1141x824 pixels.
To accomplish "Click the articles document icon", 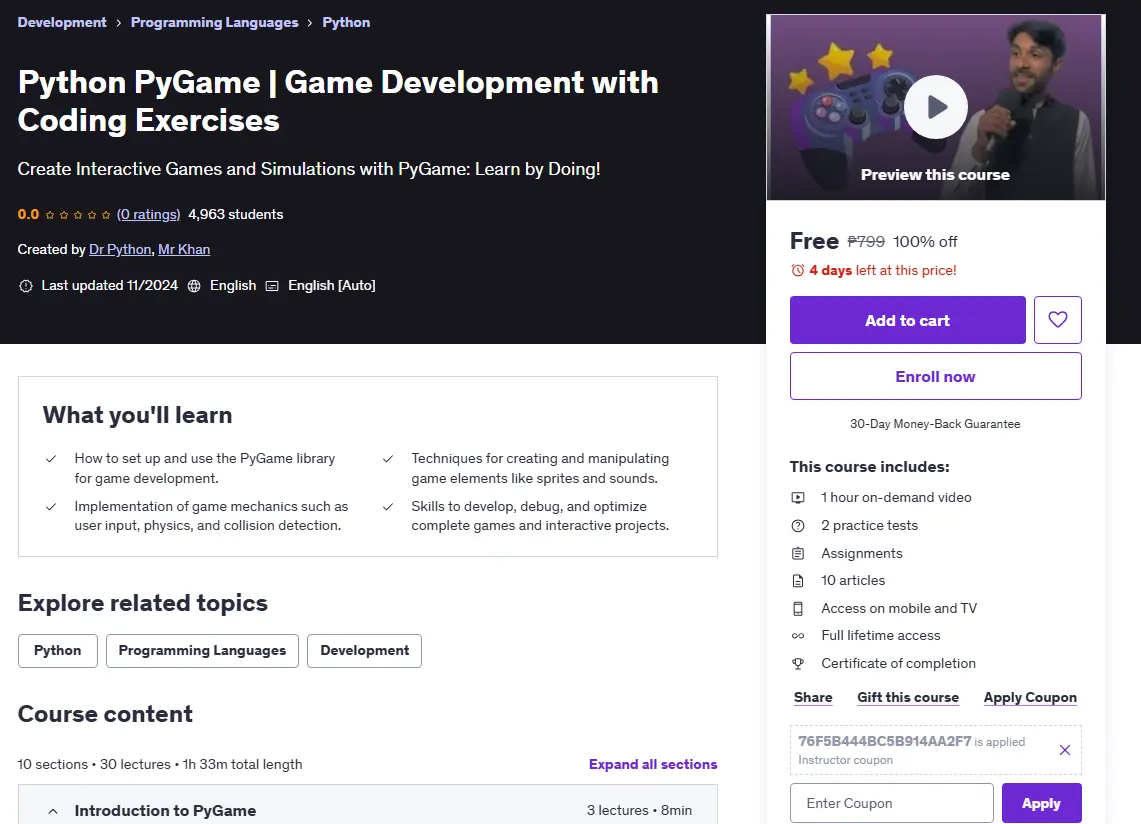I will click(798, 581).
